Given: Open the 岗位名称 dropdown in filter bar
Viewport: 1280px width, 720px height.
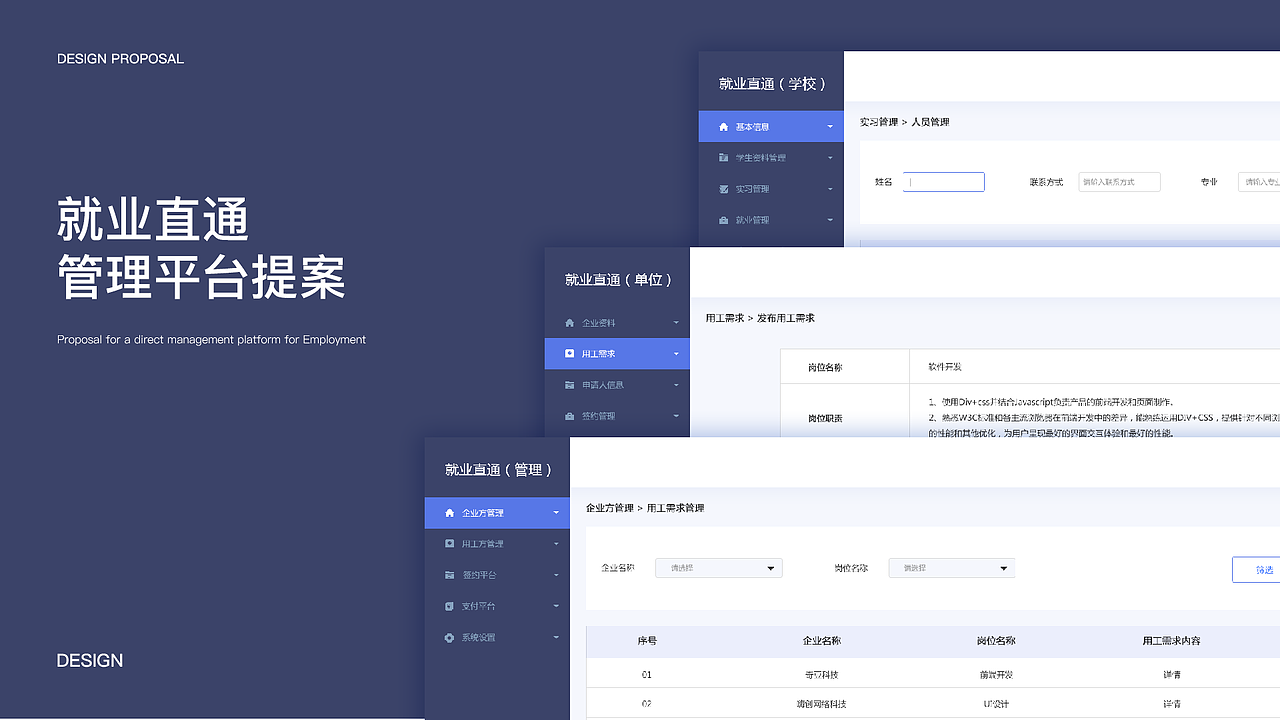Looking at the screenshot, I should coord(952,568).
